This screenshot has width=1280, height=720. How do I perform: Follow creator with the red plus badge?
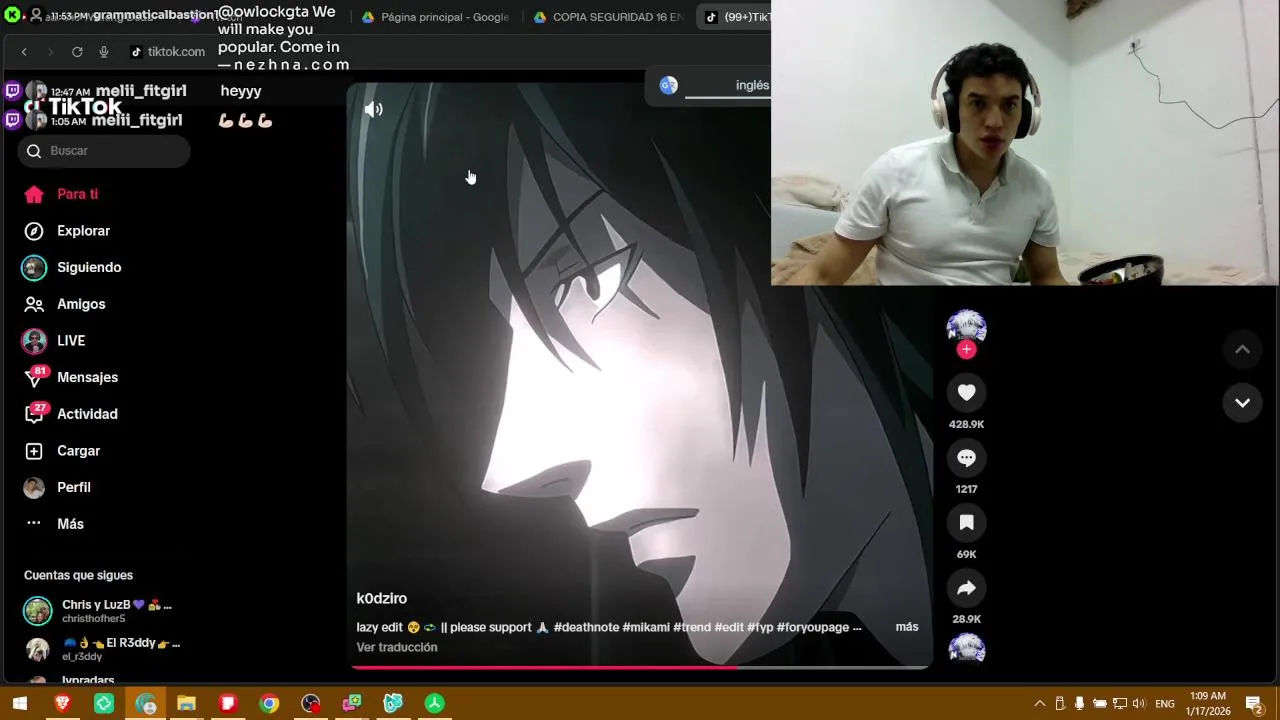[x=966, y=350]
